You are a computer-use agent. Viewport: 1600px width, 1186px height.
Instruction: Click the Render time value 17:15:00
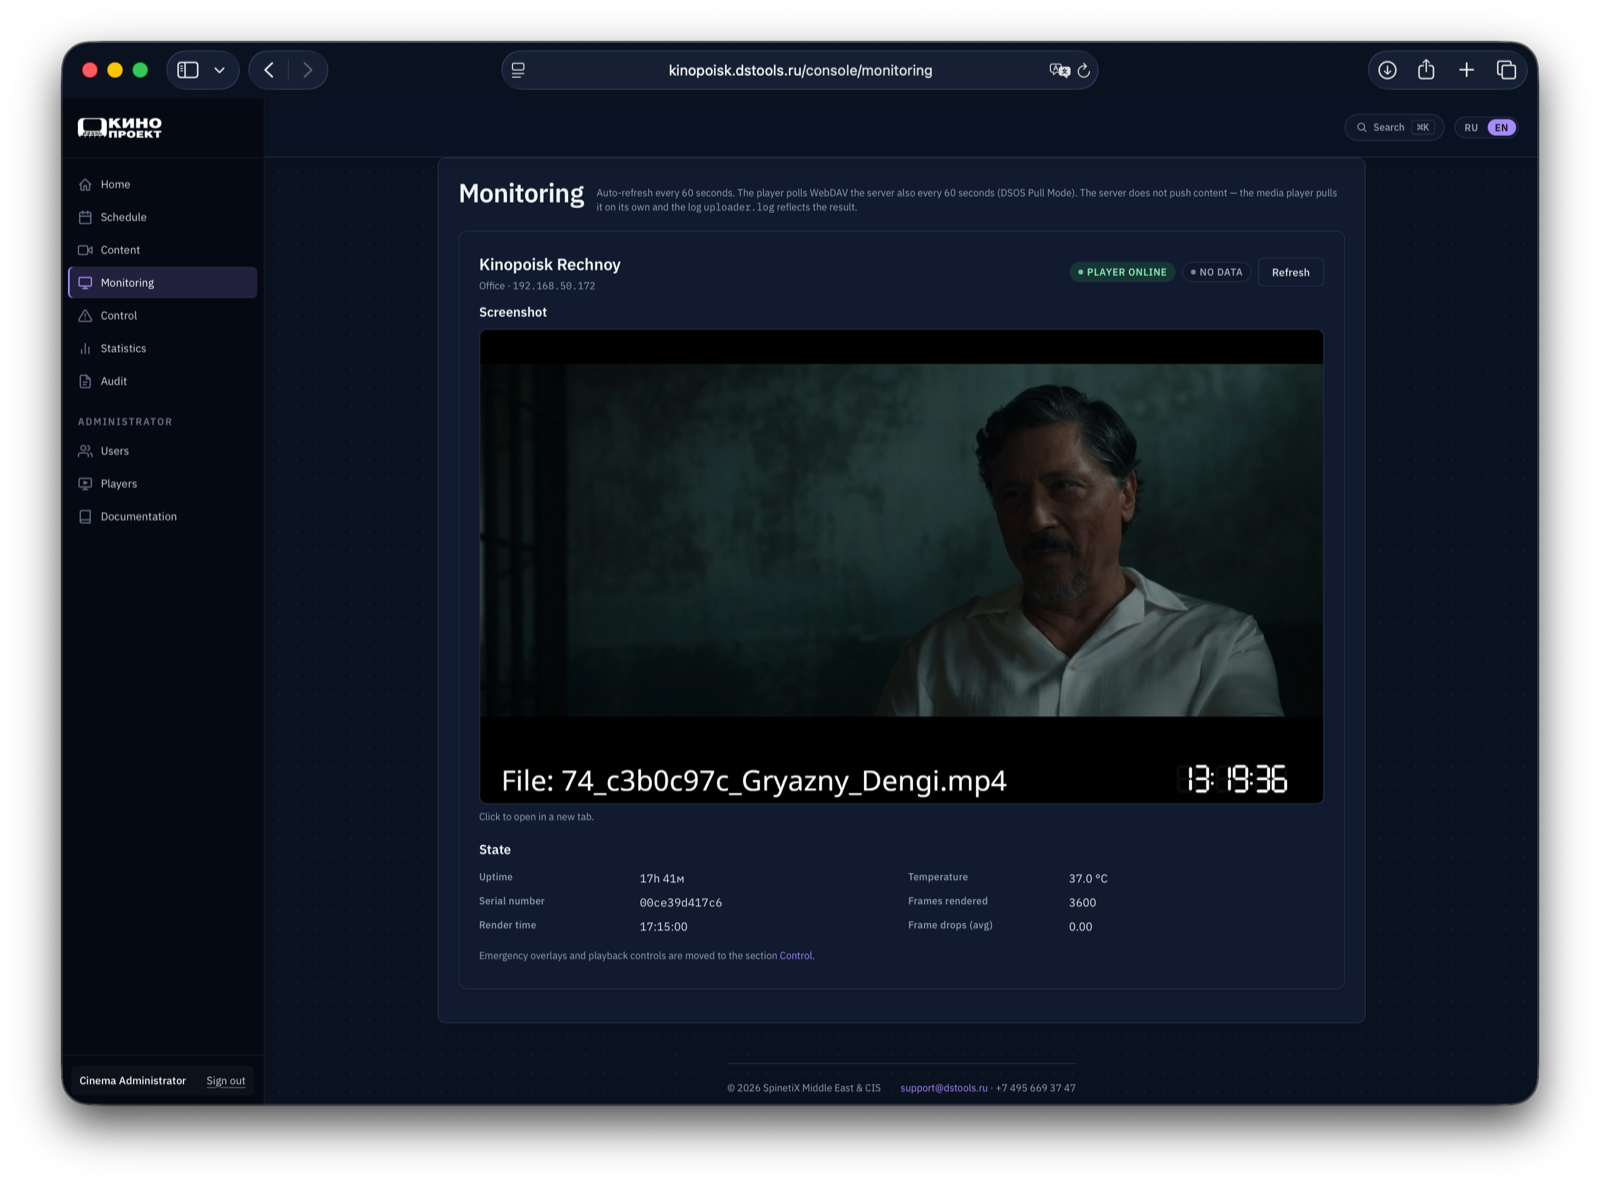point(663,927)
